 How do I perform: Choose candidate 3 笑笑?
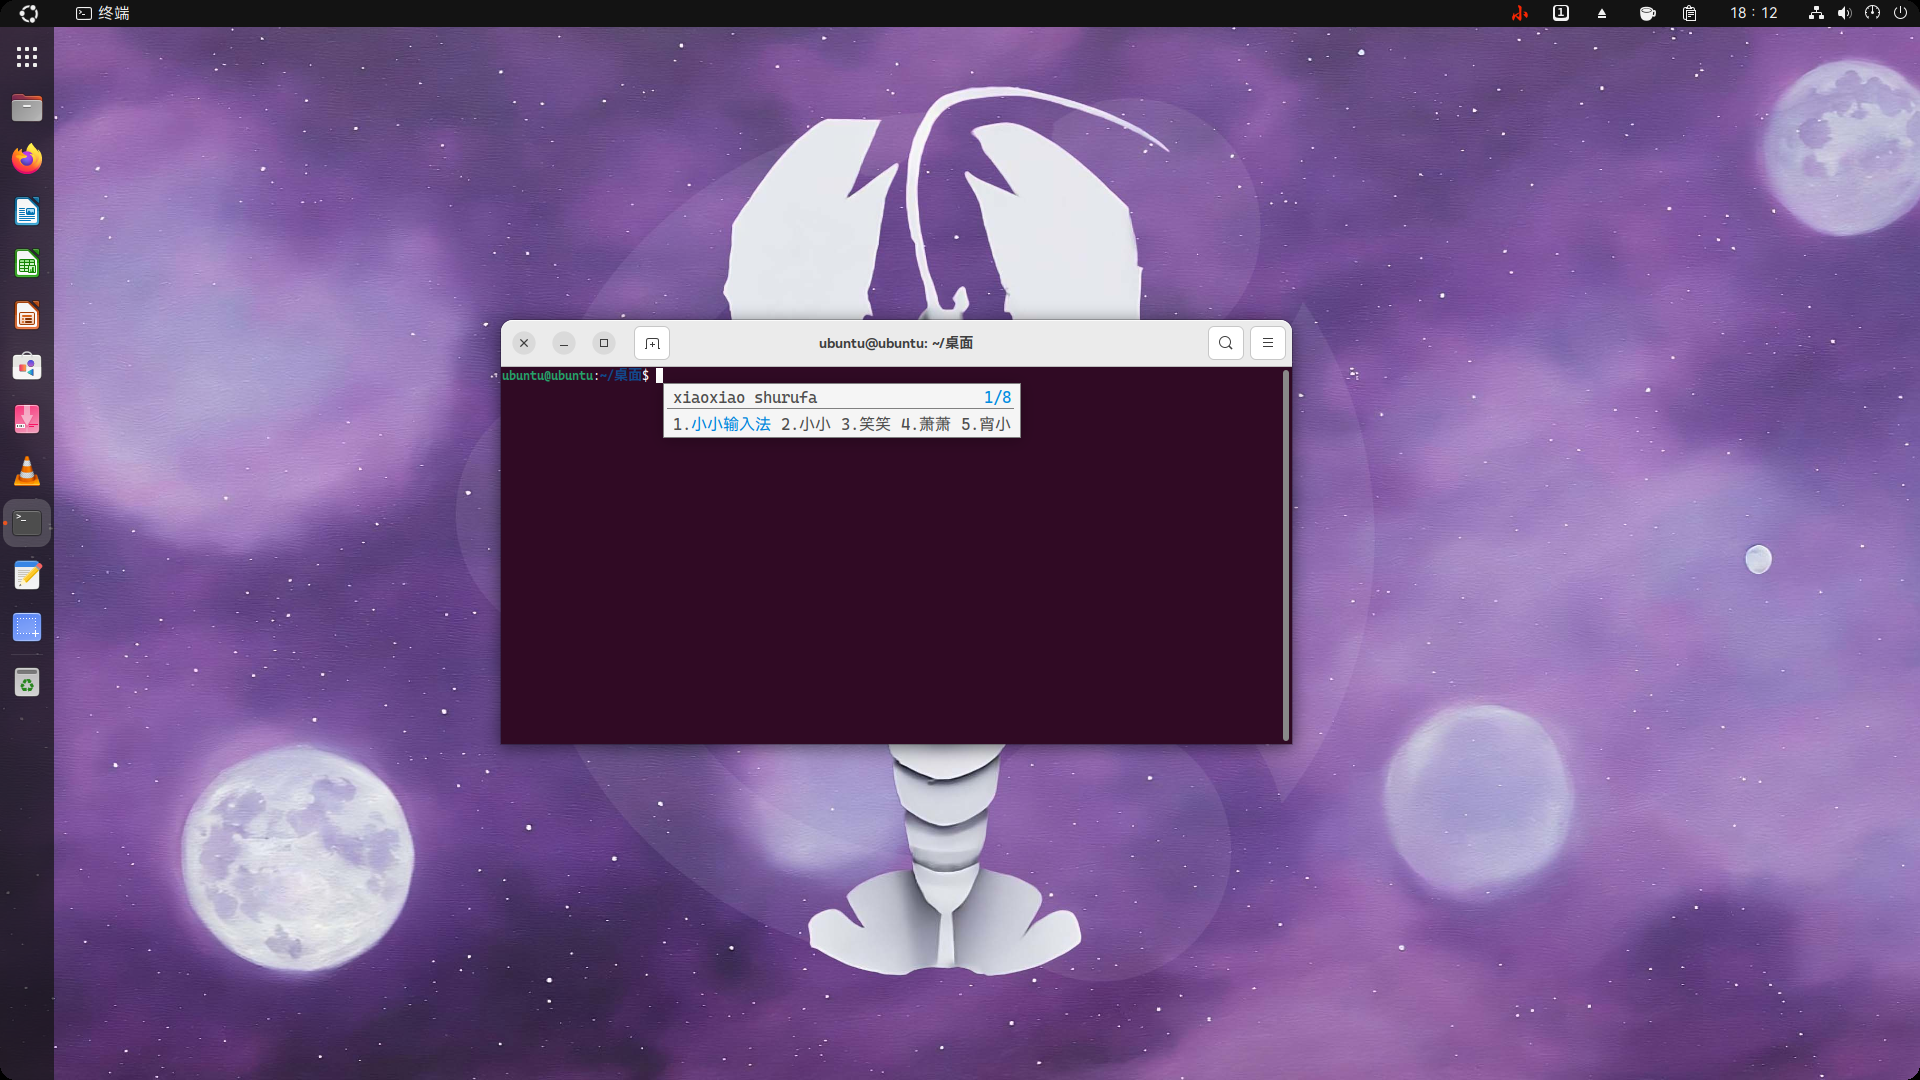pos(866,424)
